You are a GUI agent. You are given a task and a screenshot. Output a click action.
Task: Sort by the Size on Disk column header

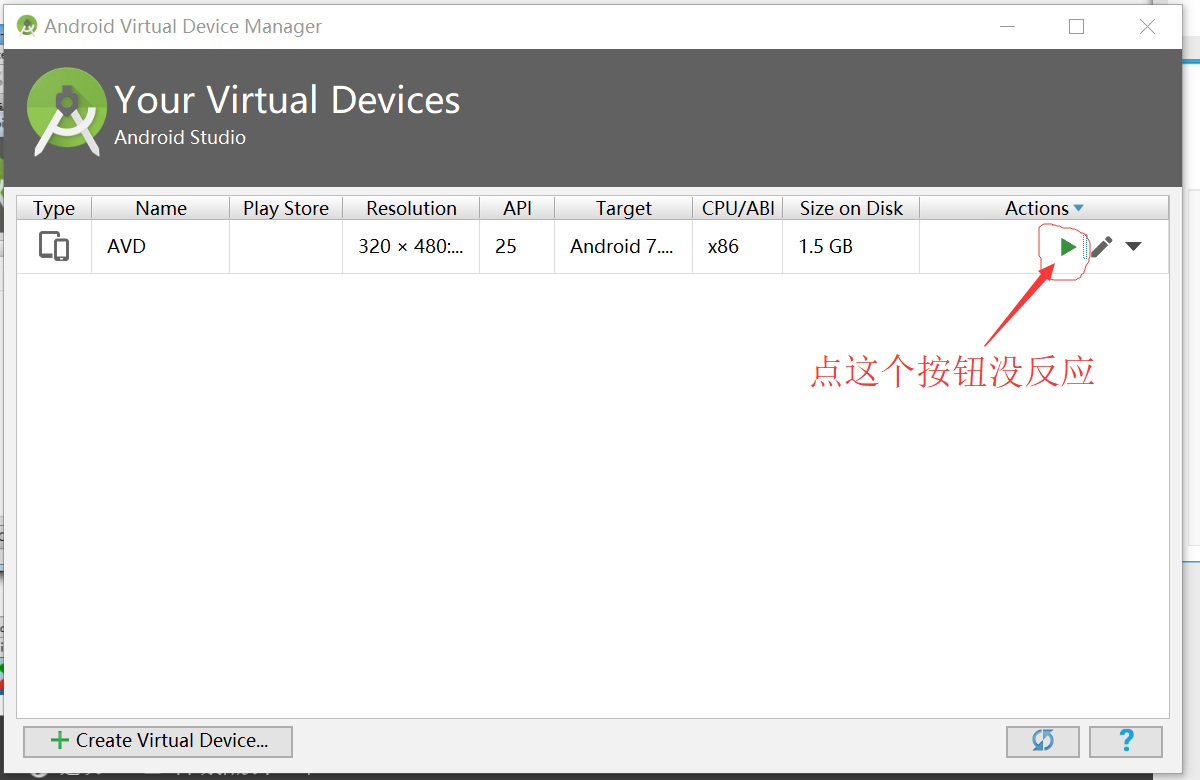[x=851, y=208]
